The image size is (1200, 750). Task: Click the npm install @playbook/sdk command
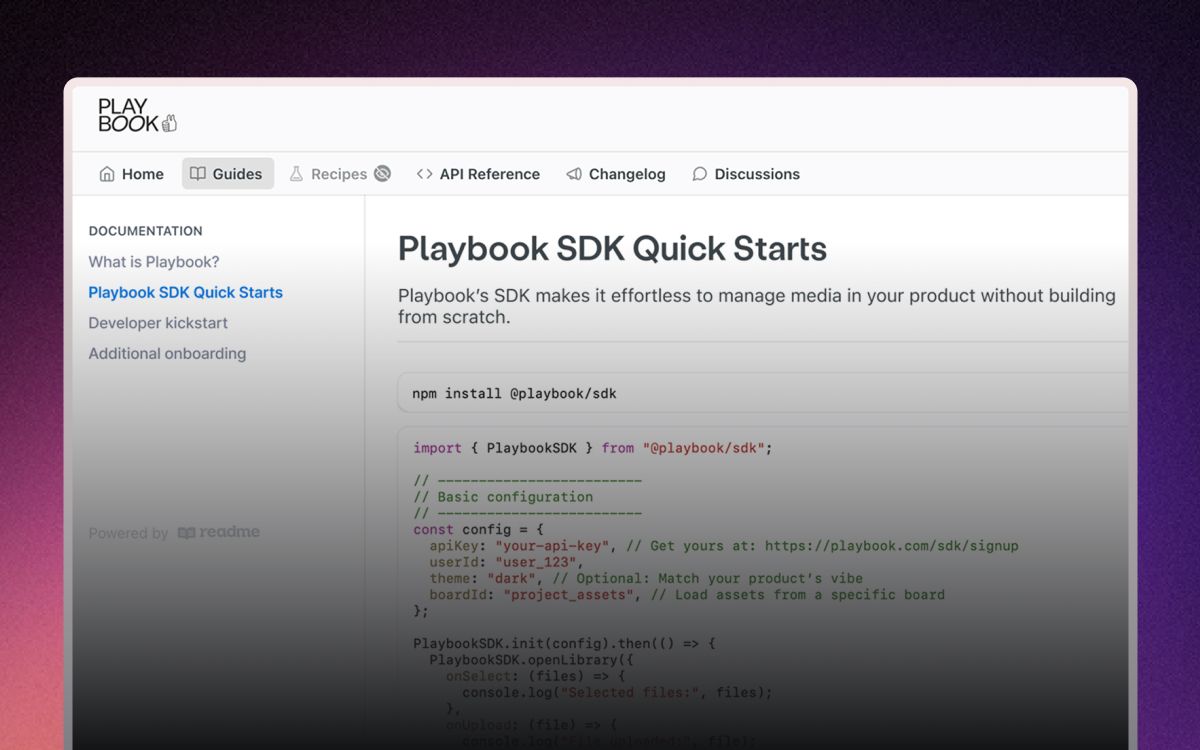tap(515, 394)
